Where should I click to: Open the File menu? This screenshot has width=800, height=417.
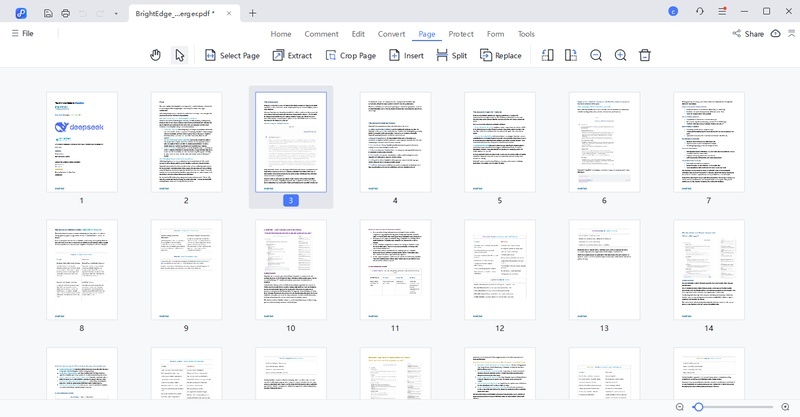pyautogui.click(x=22, y=33)
